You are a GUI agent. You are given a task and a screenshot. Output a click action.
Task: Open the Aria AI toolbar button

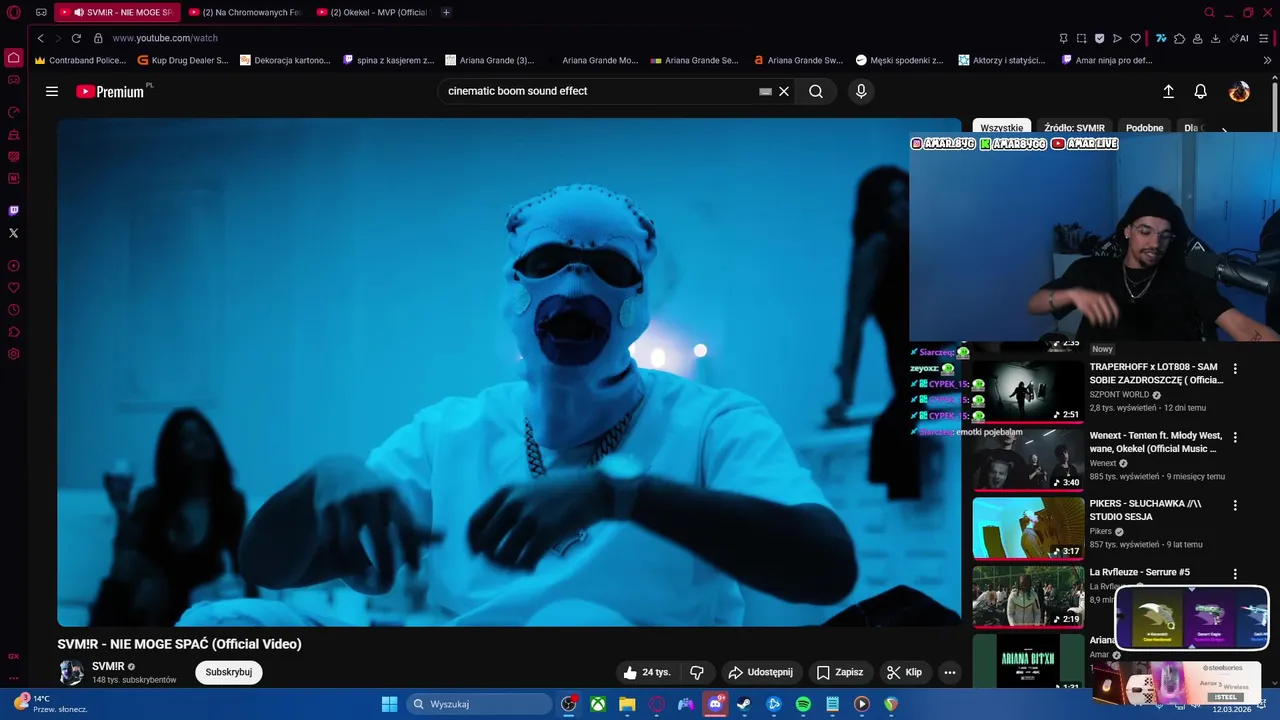(x=1239, y=38)
